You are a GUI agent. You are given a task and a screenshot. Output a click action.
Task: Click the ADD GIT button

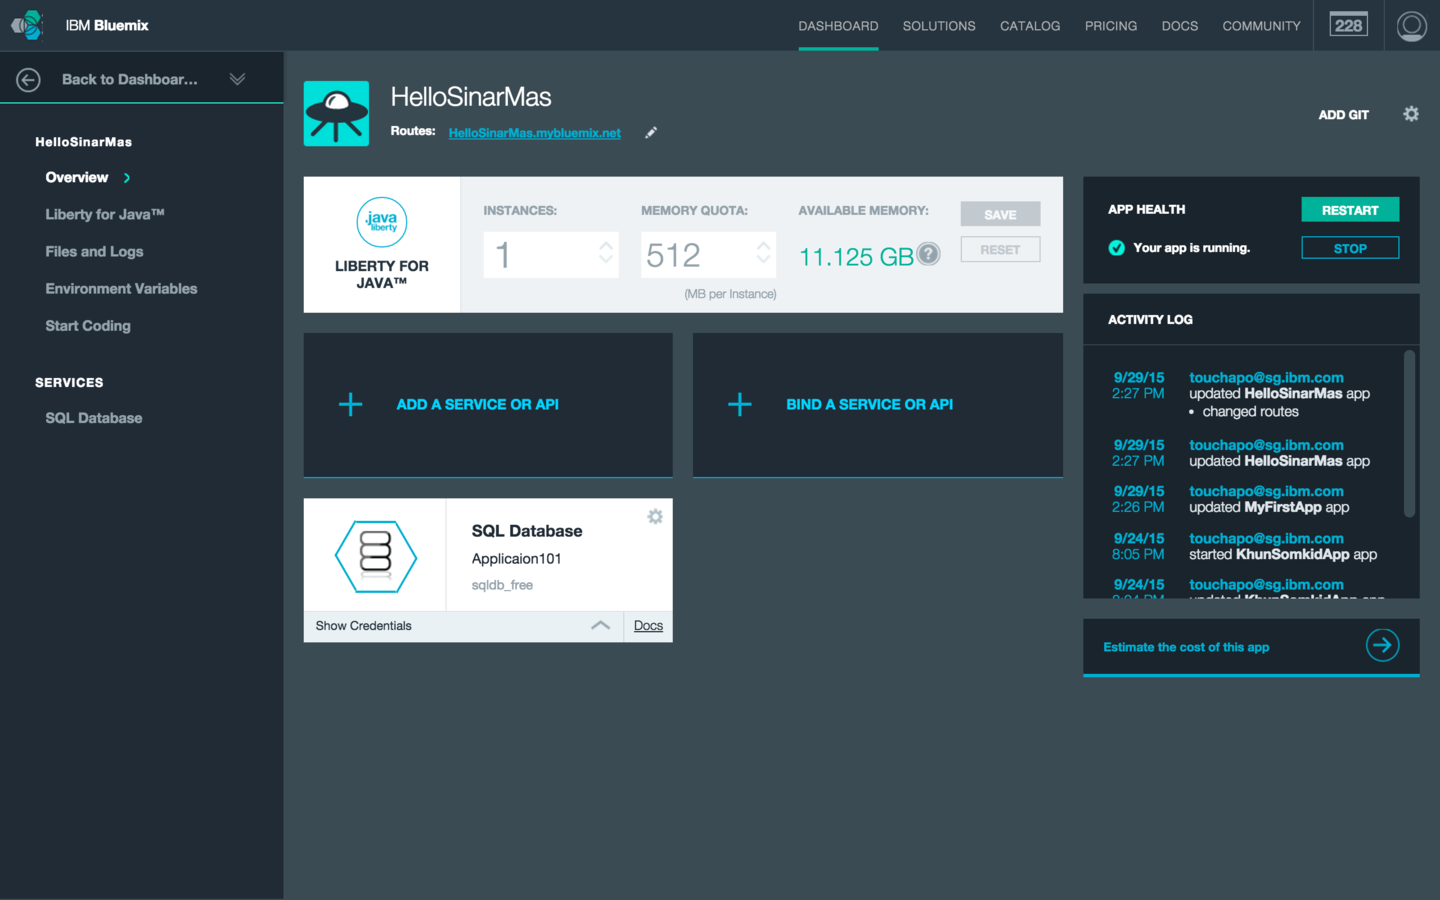point(1343,115)
